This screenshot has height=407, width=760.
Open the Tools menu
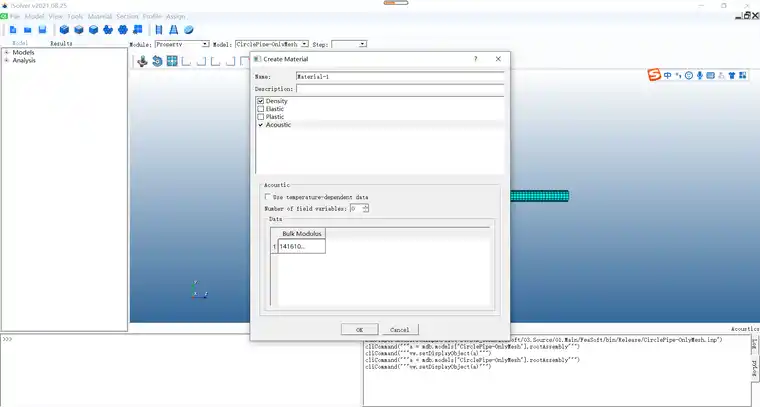[75, 16]
